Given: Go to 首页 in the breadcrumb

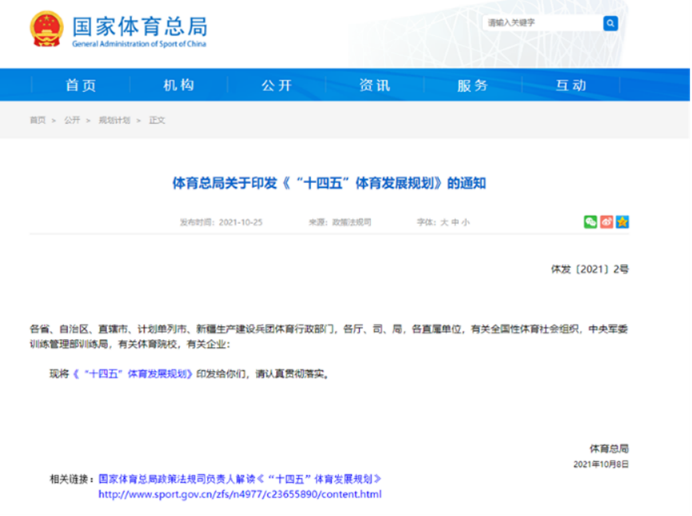Looking at the screenshot, I should [38, 120].
